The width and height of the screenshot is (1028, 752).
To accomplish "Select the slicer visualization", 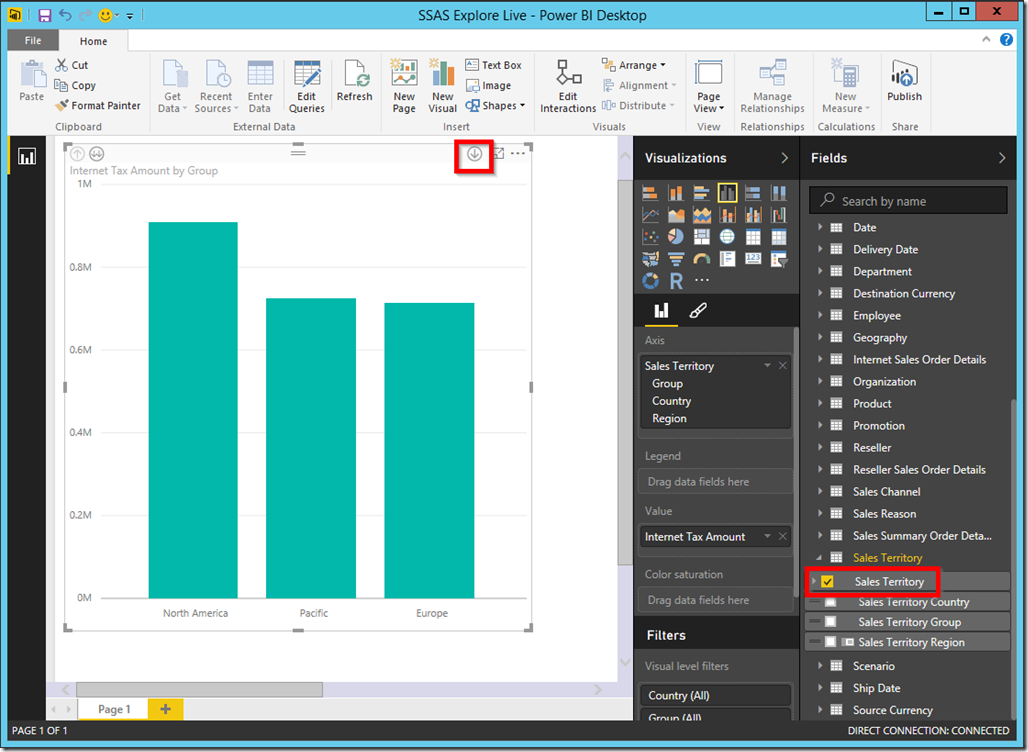I will pyautogui.click(x=778, y=259).
